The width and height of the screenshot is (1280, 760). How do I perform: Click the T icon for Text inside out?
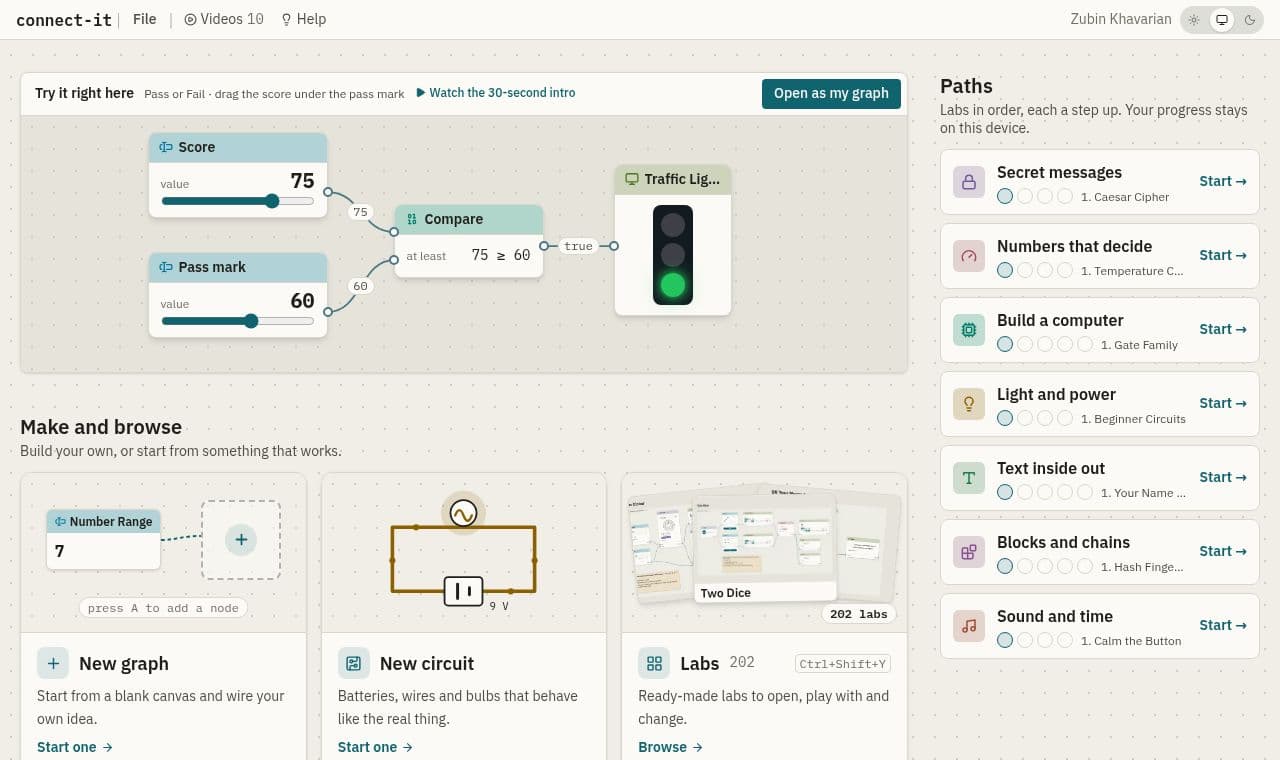tap(969, 478)
